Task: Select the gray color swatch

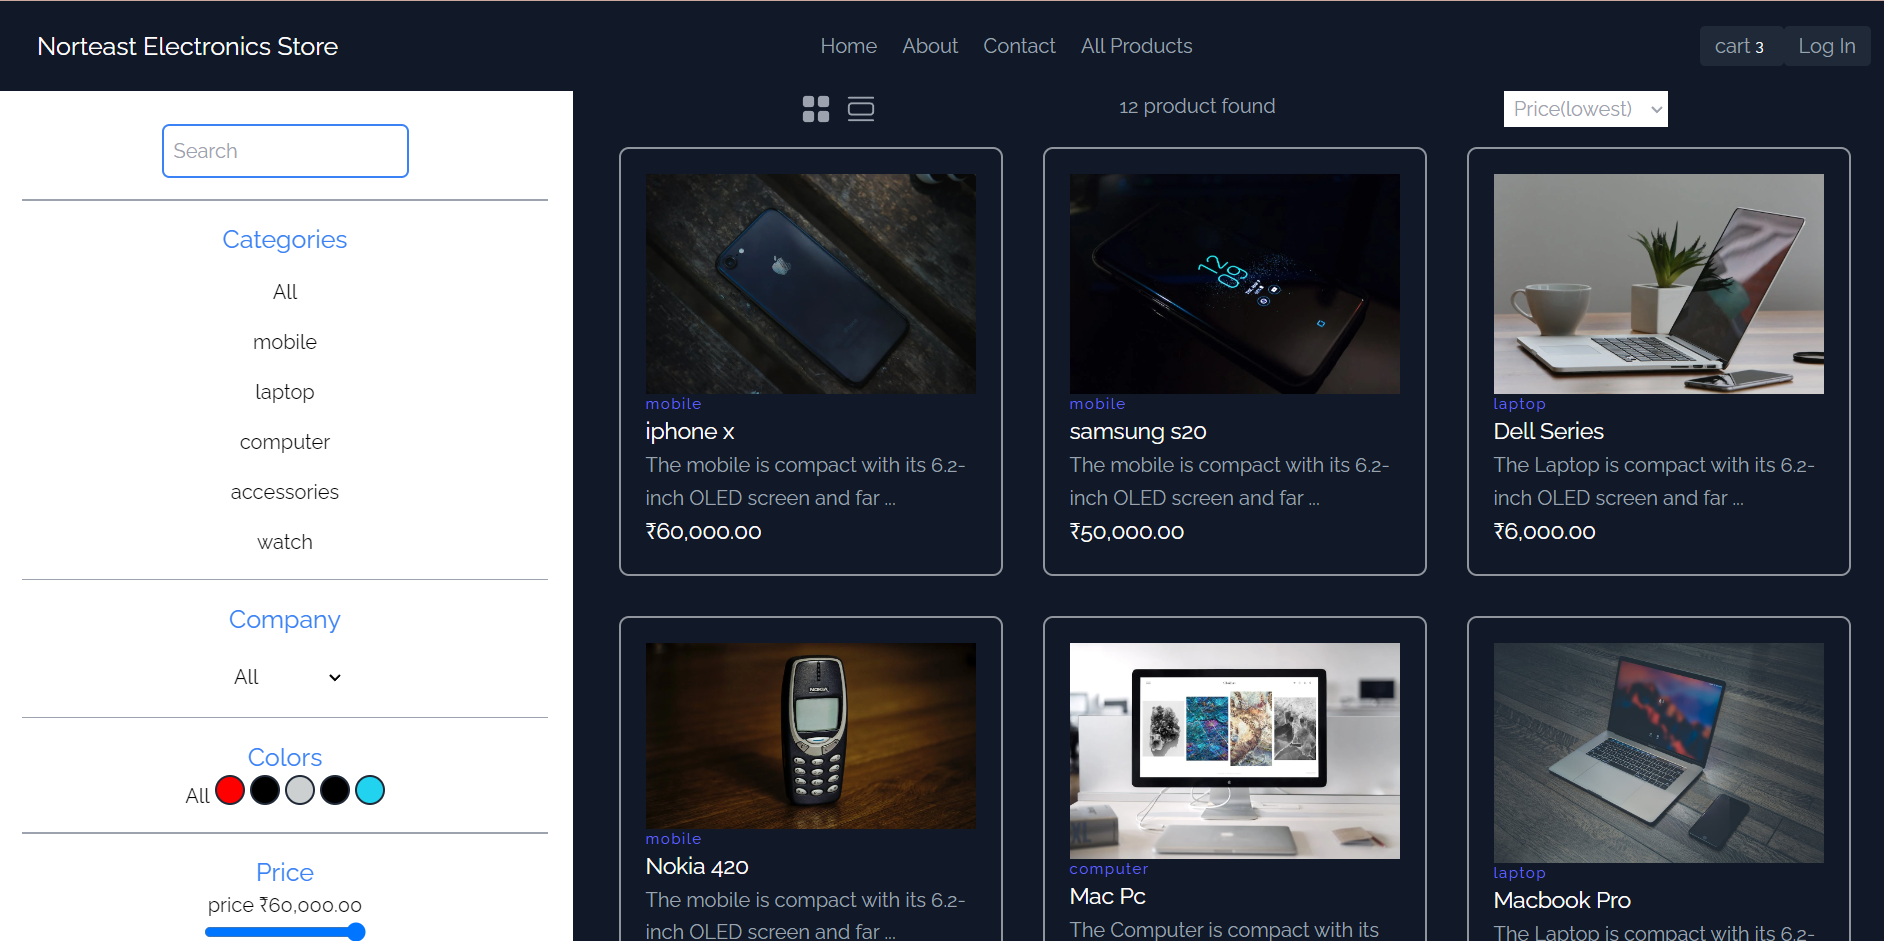Action: click(300, 790)
